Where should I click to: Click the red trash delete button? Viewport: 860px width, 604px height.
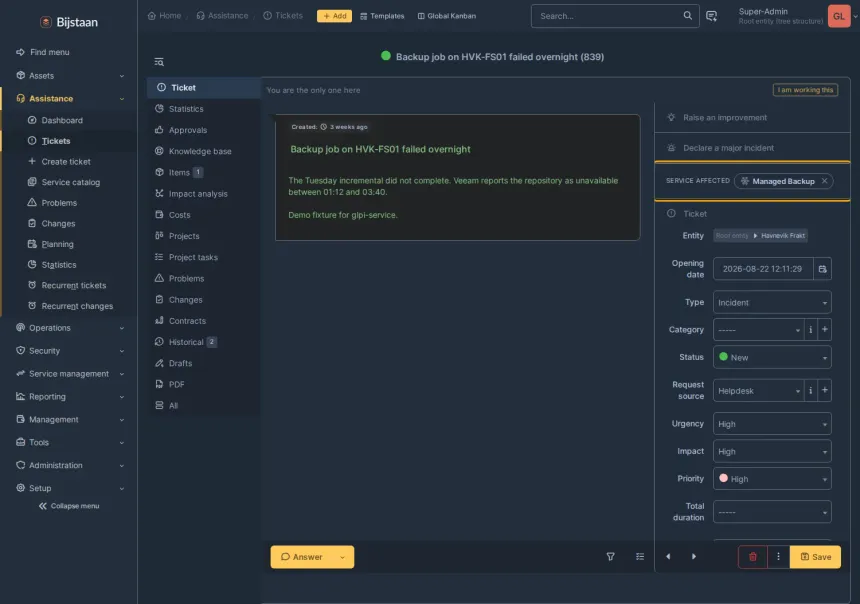(x=752, y=557)
